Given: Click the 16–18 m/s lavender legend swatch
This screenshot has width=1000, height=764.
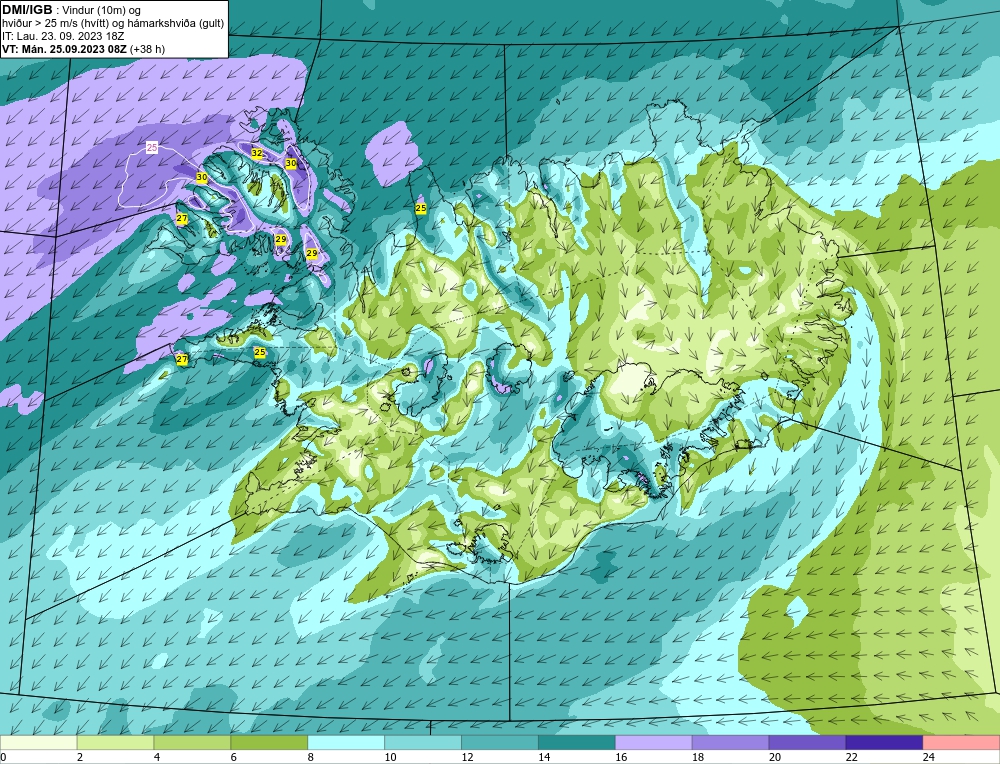Looking at the screenshot, I should pyautogui.click(x=654, y=742).
